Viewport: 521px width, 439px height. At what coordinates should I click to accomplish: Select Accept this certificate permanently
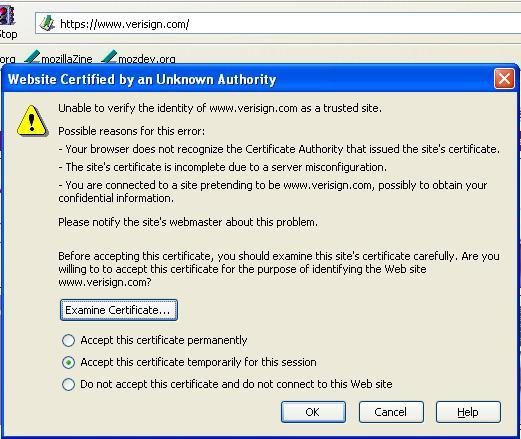coord(68,340)
